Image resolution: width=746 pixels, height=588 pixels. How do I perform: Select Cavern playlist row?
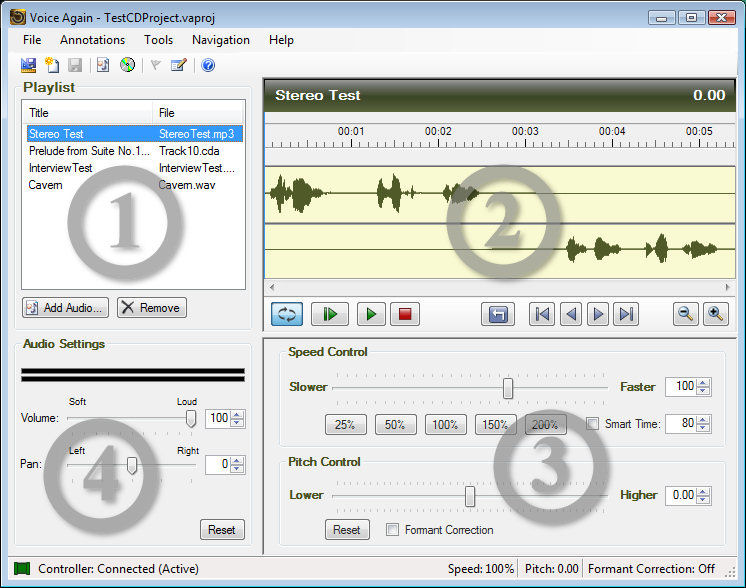click(135, 185)
